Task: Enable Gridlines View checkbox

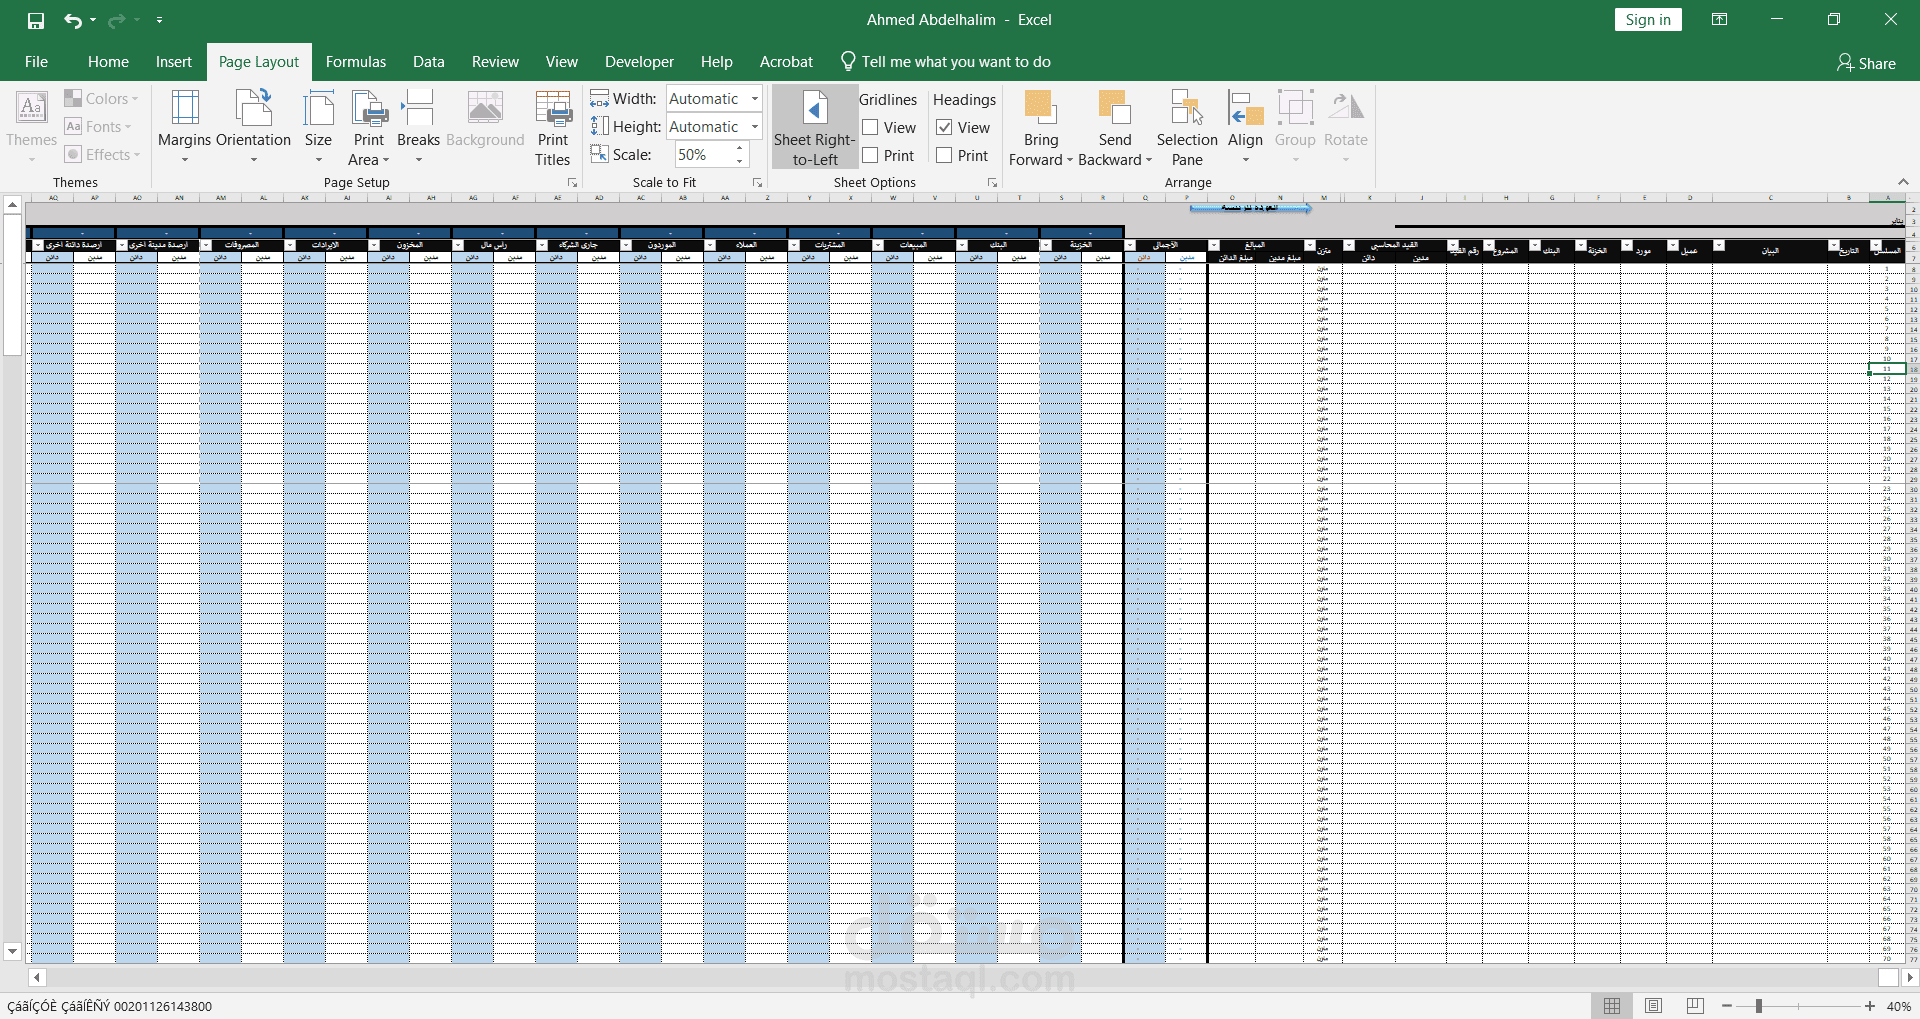Action: coord(871,127)
